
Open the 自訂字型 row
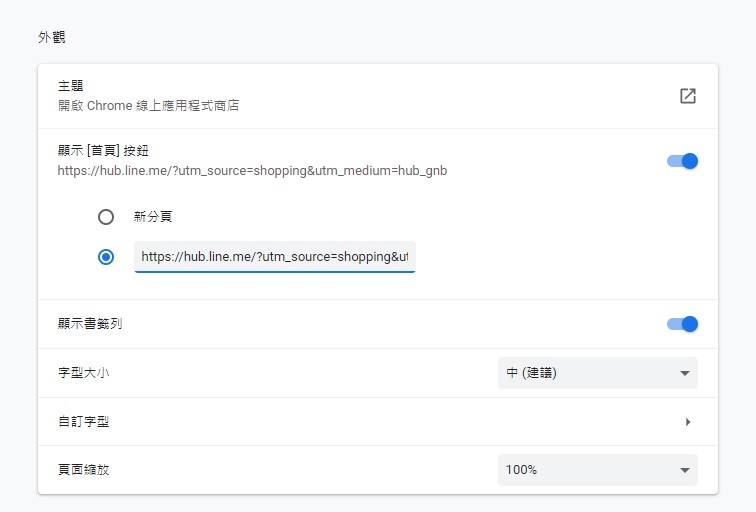[378, 422]
